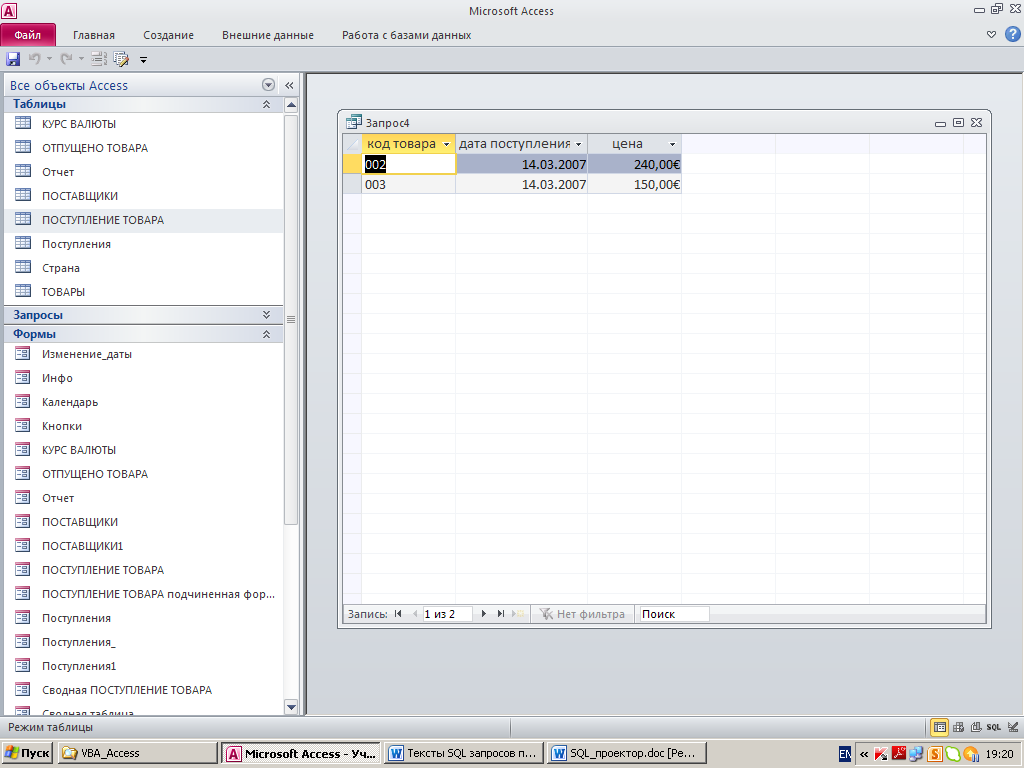The image size is (1024, 768).
Task: Click the navigation pane scroll up arrow
Action: pyautogui.click(x=291, y=105)
